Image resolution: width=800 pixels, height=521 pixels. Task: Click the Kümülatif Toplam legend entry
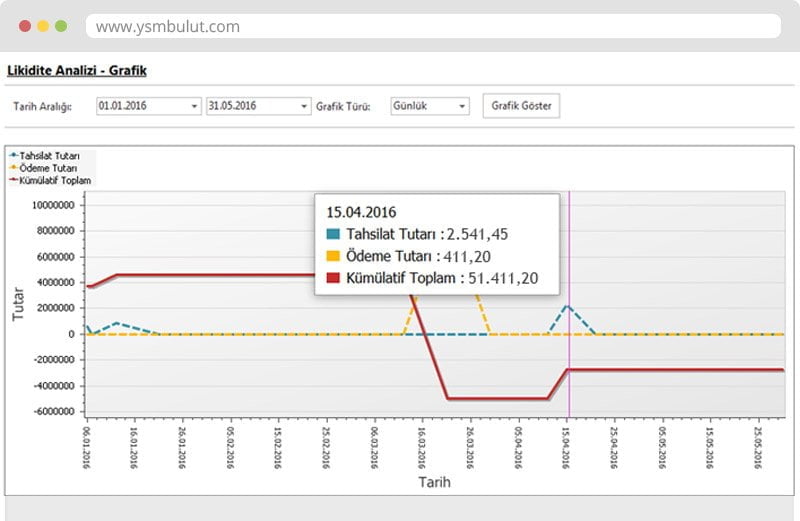[50, 181]
